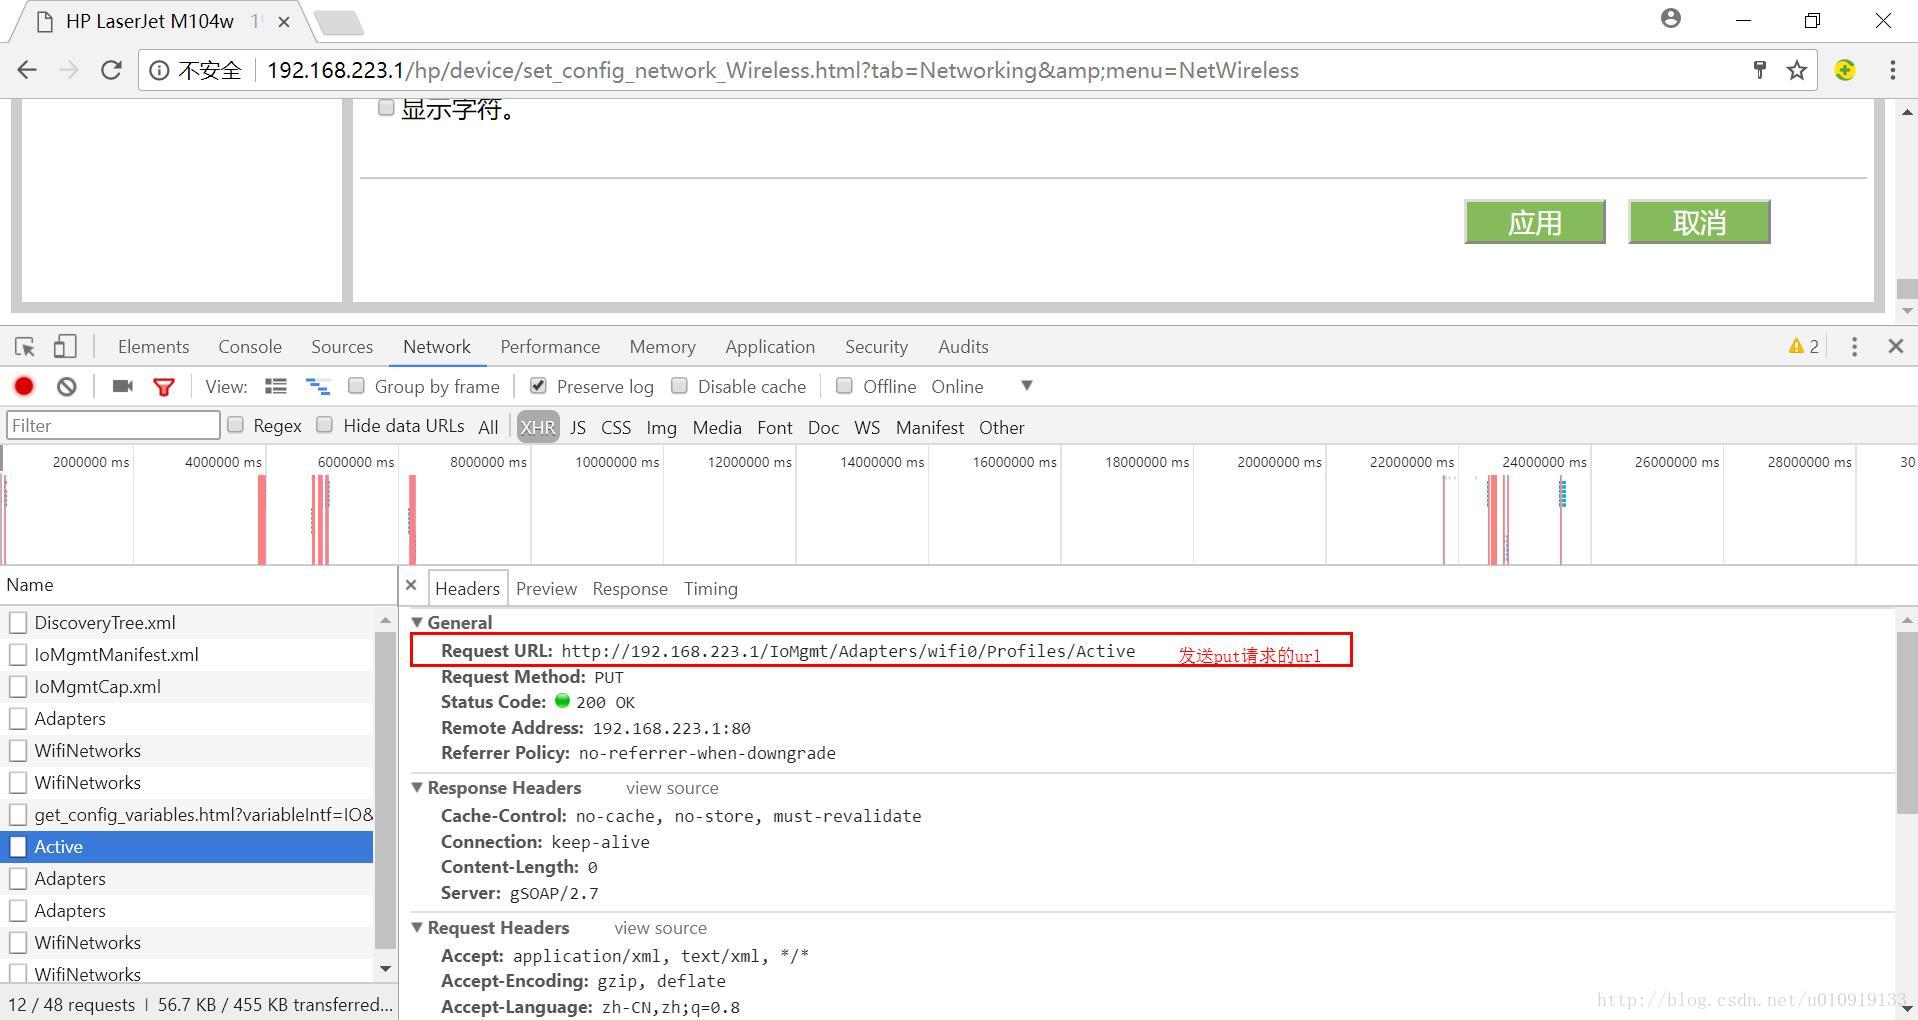Close the HP LaserJet M104w tab
The height and width of the screenshot is (1020, 1918).
(284, 21)
